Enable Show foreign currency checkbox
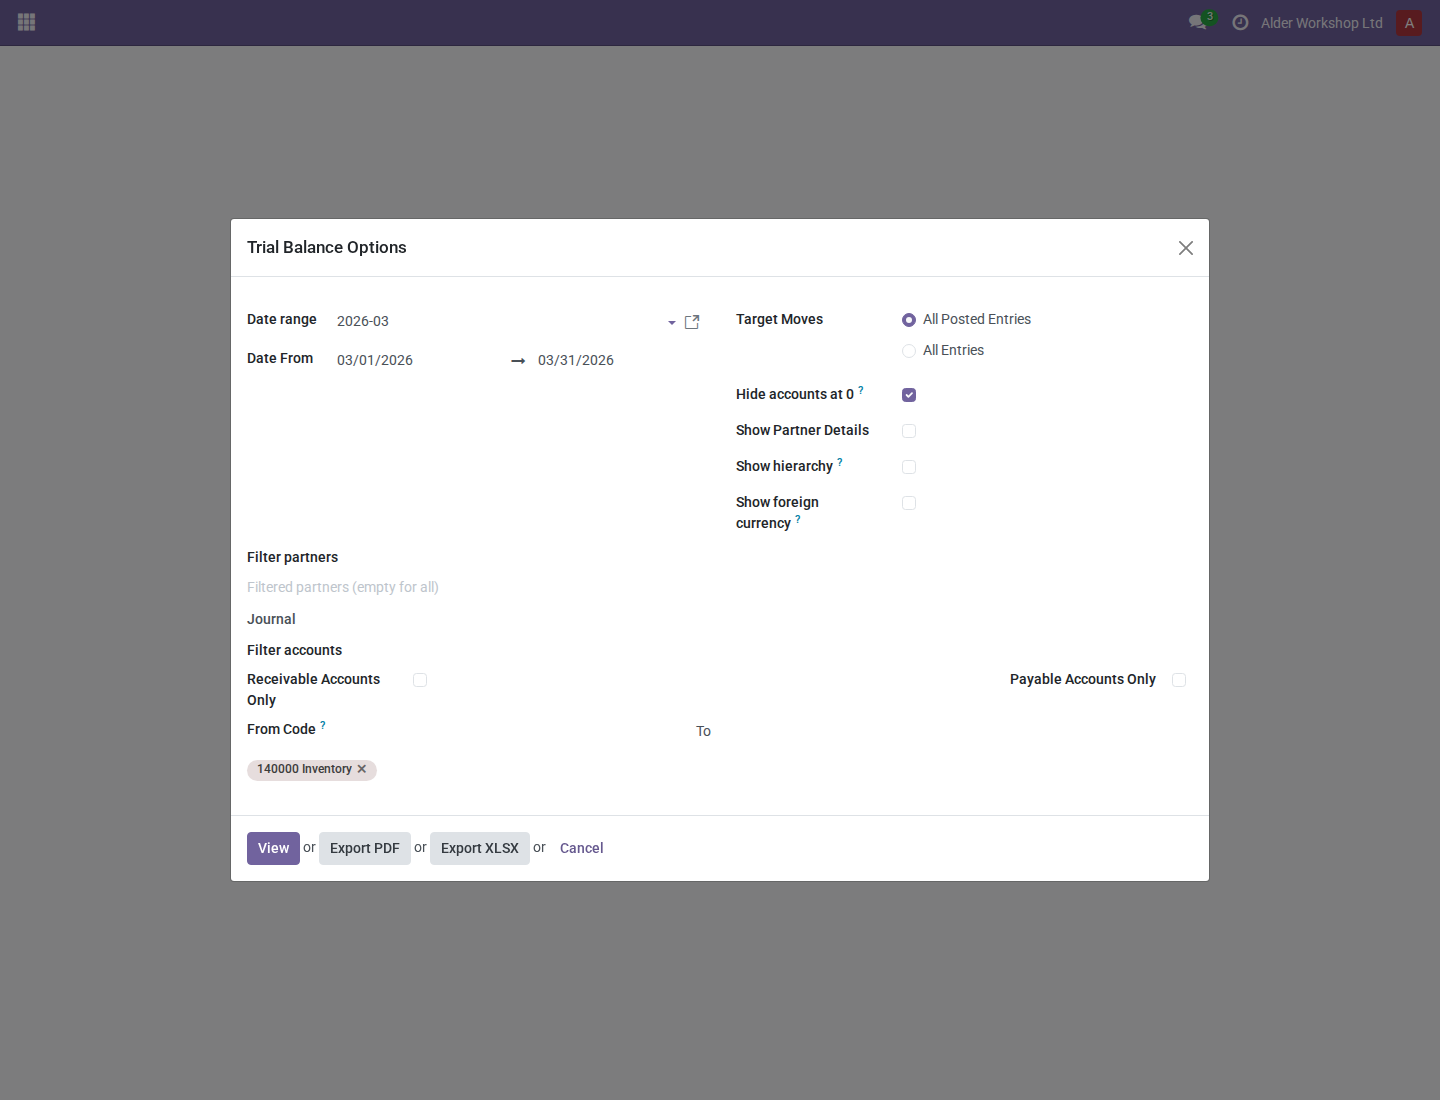 point(909,503)
